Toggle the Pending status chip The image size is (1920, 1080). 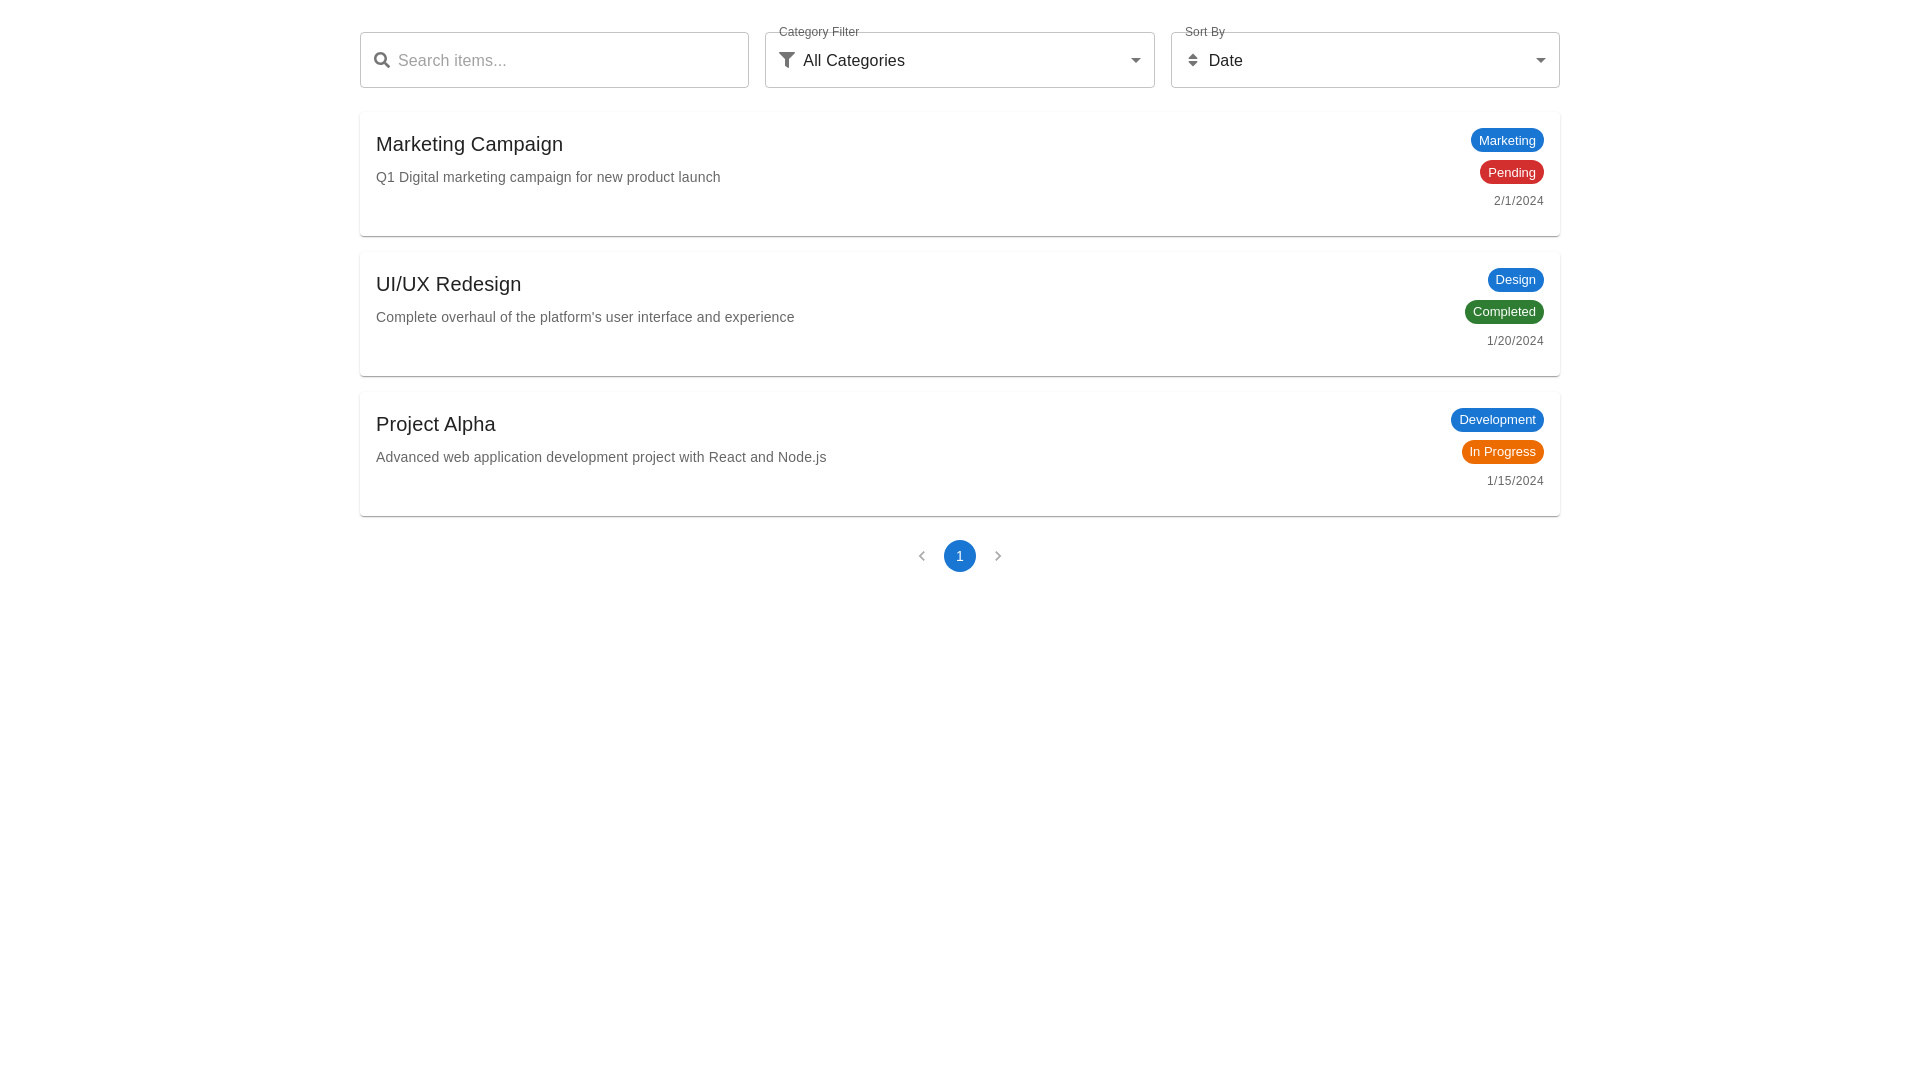click(1511, 172)
